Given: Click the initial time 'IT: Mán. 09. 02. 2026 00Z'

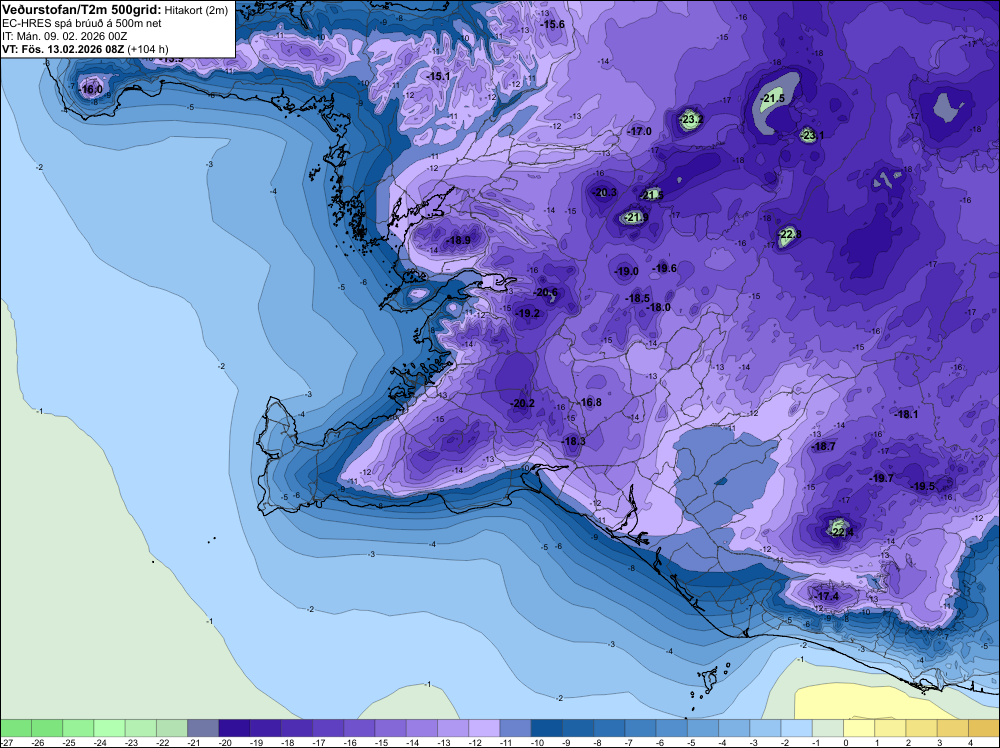Looking at the screenshot, I should click(64, 36).
